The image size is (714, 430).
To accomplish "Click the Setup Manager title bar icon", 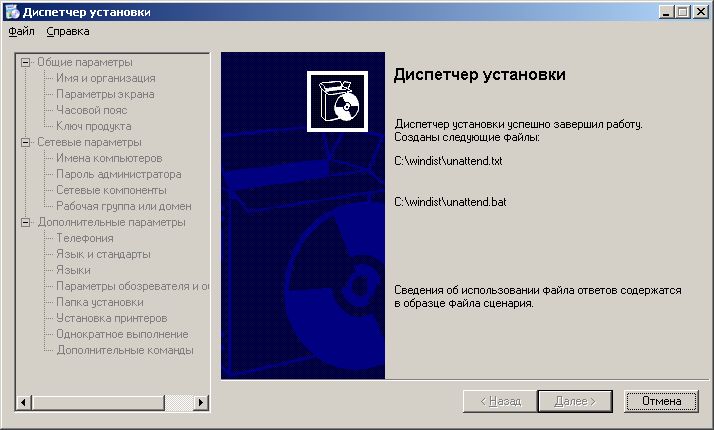I will click(x=11, y=11).
